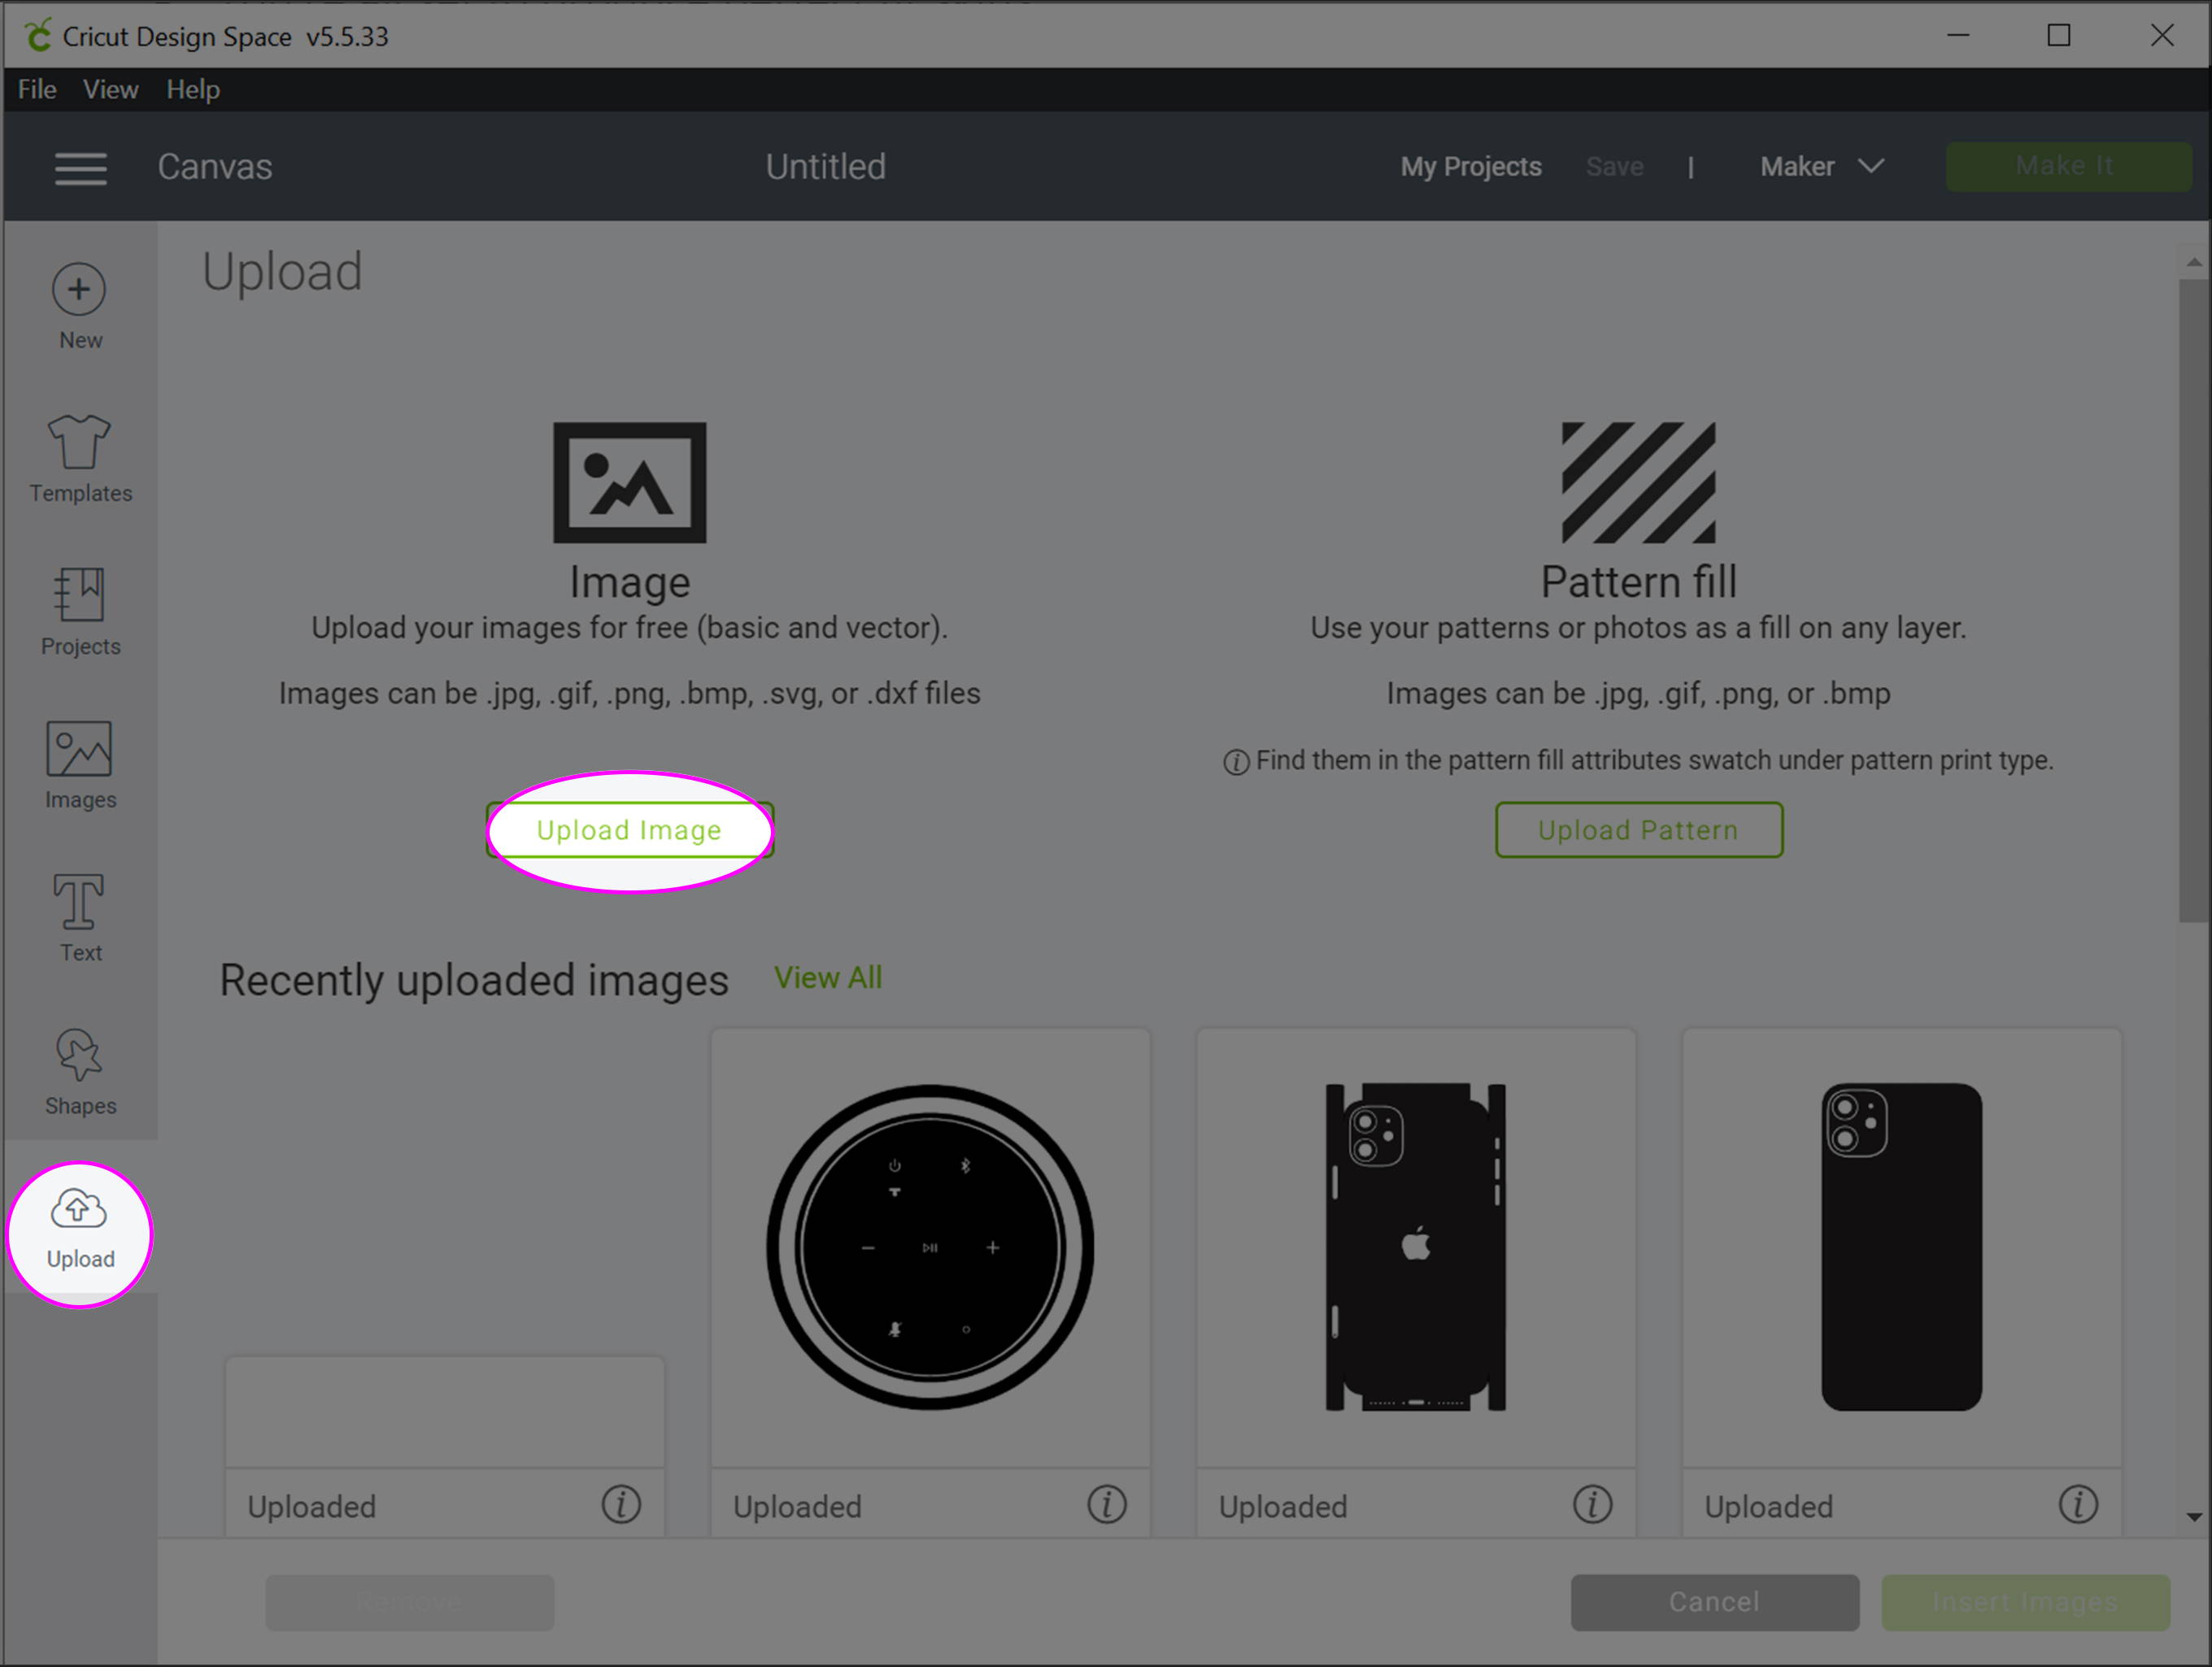Open the View menu

coord(110,89)
